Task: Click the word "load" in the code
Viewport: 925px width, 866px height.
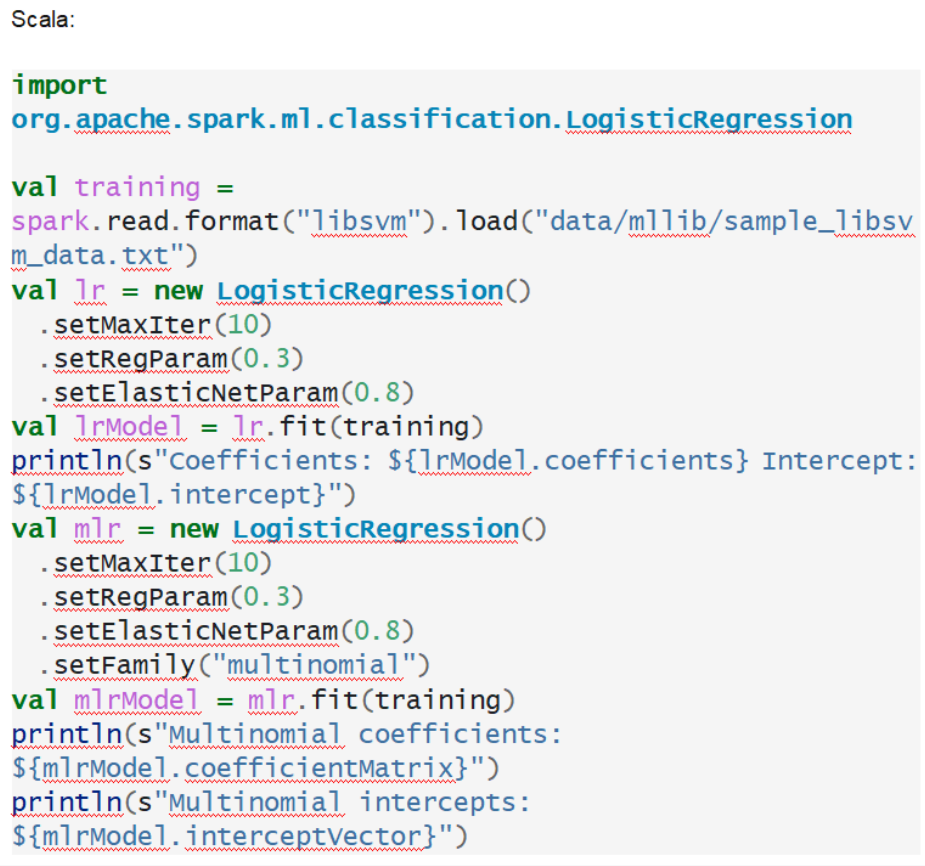Action: [489, 222]
